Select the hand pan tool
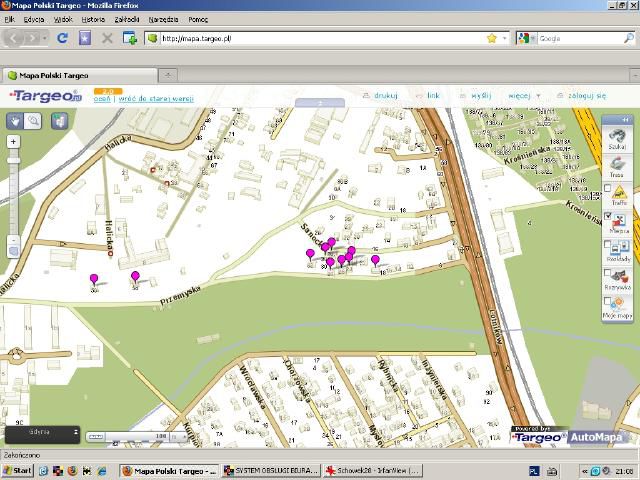This screenshot has width=640, height=480. [x=15, y=120]
